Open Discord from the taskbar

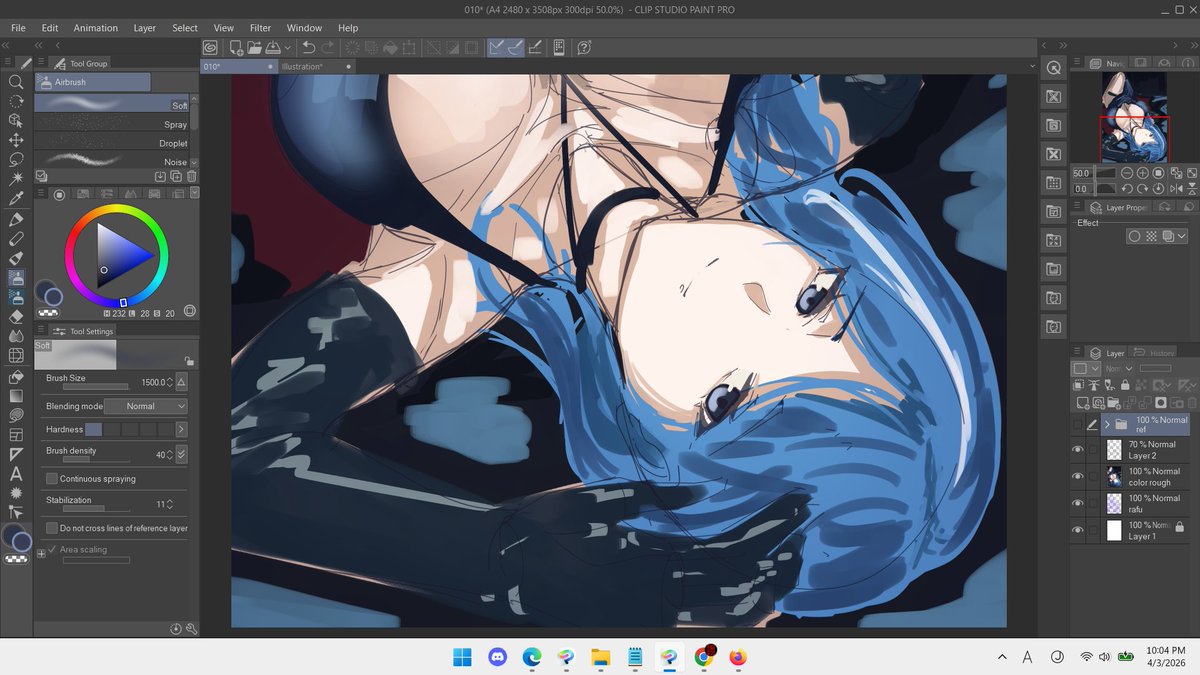(497, 657)
